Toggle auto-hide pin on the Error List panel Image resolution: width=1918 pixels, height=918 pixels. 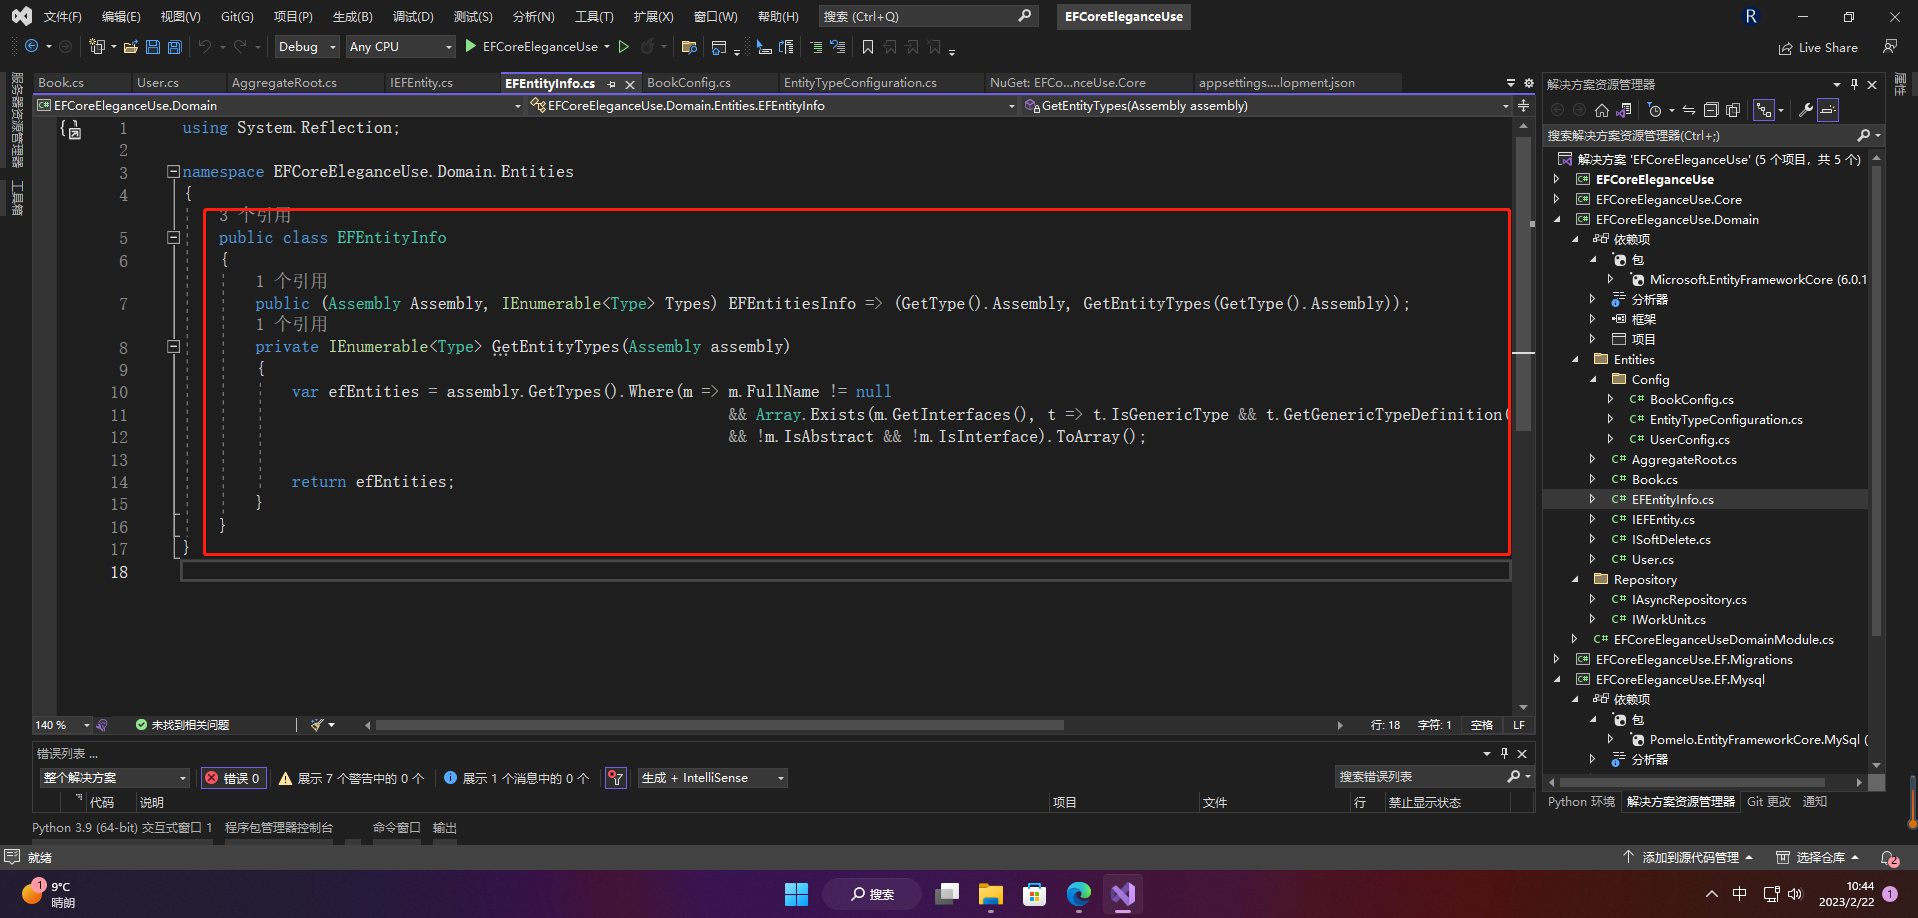pyautogui.click(x=1504, y=753)
